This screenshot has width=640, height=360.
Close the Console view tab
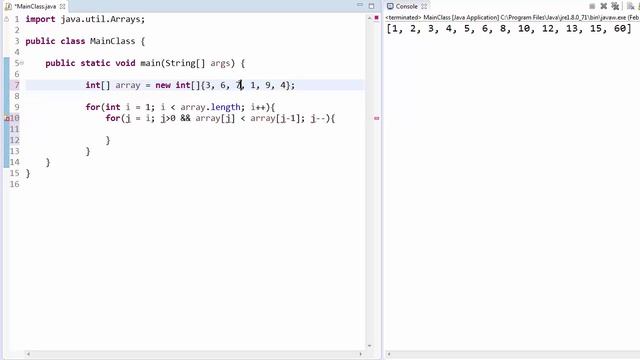pyautogui.click(x=424, y=7)
